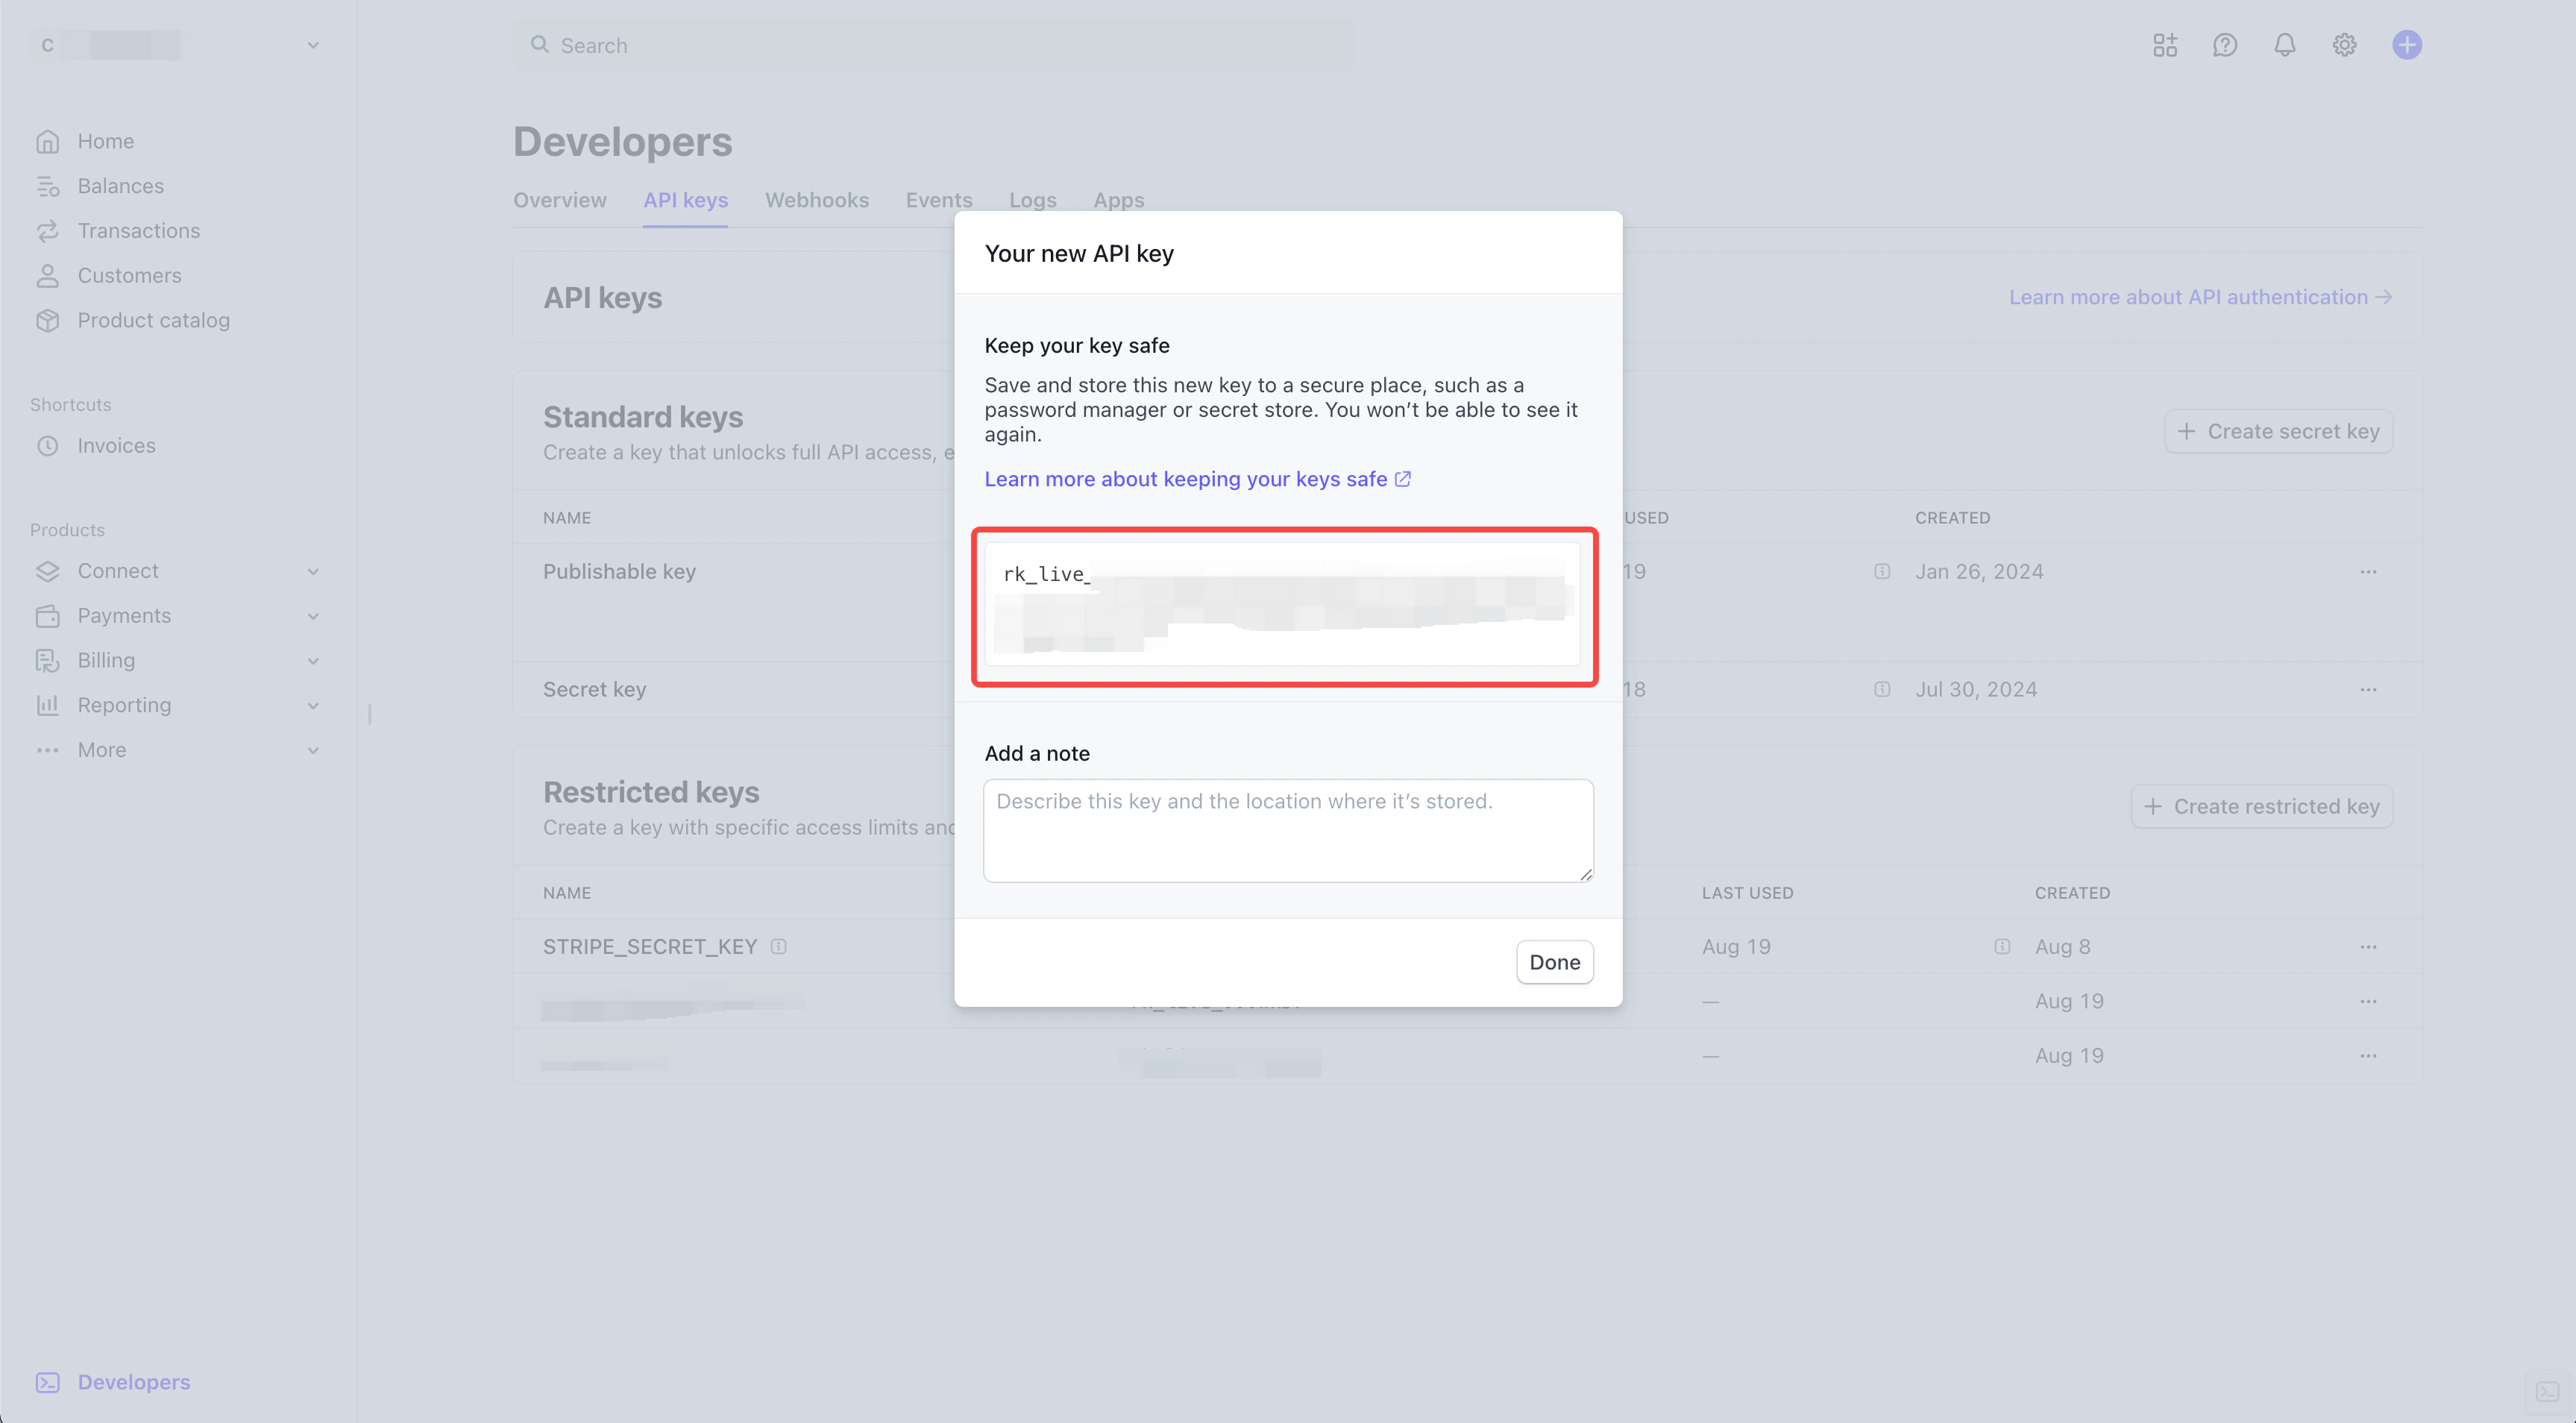Image resolution: width=2576 pixels, height=1423 pixels.
Task: Click the terminal icon at bottom right corner
Action: click(2547, 1392)
